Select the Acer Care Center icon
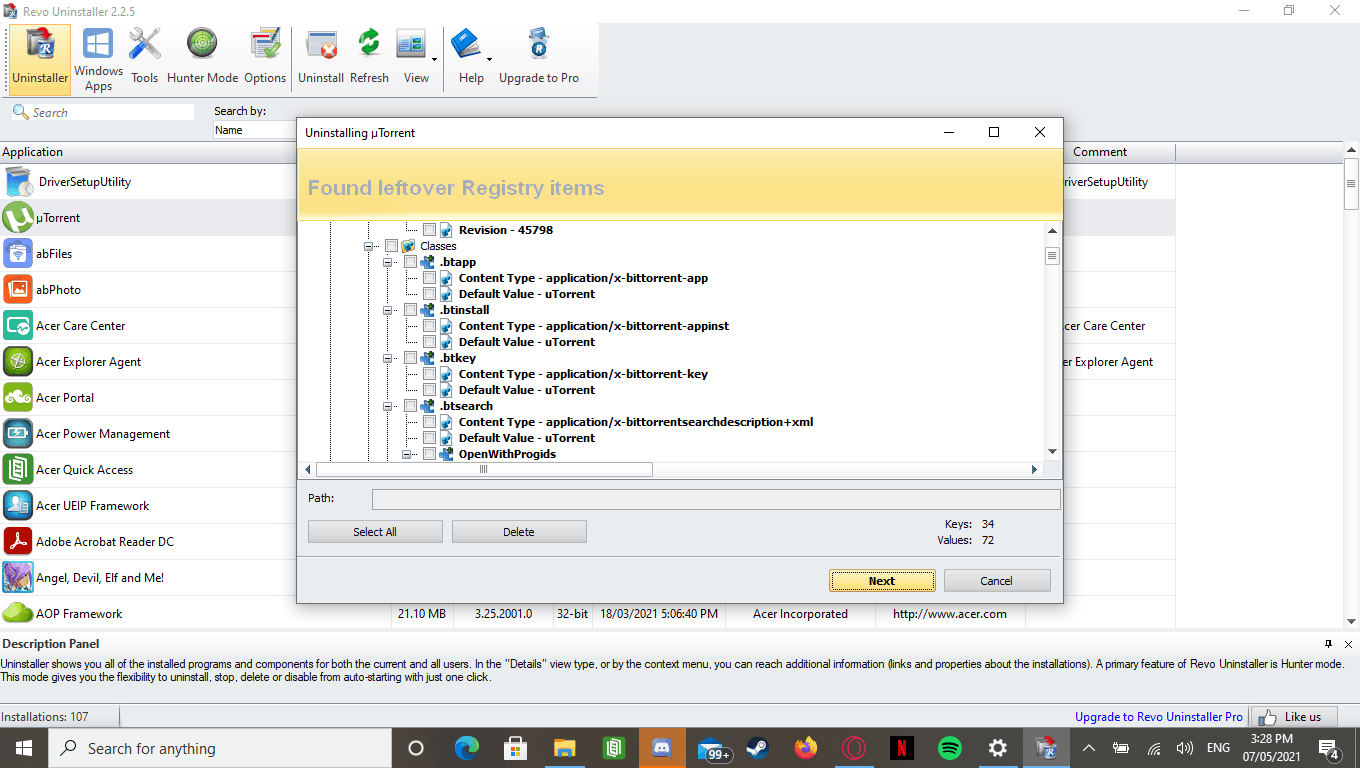This screenshot has width=1360, height=768. click(18, 326)
